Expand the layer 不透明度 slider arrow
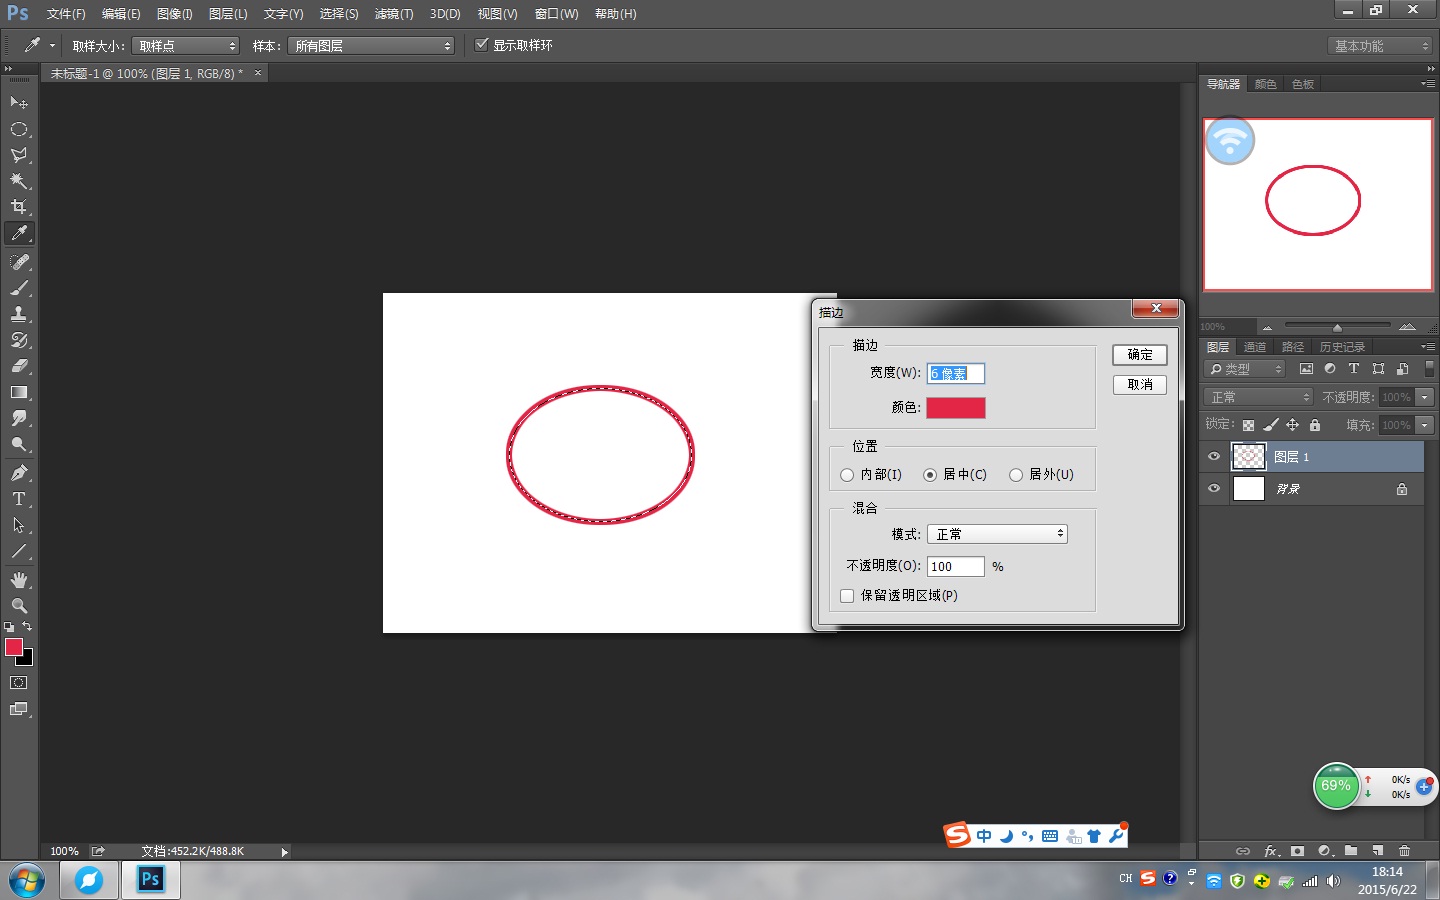1440x900 pixels. point(1426,397)
